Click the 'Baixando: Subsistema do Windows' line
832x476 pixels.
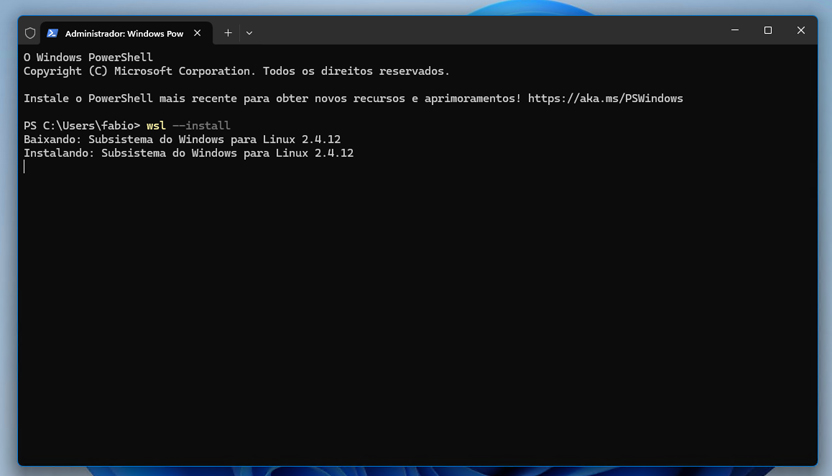[182, 140]
